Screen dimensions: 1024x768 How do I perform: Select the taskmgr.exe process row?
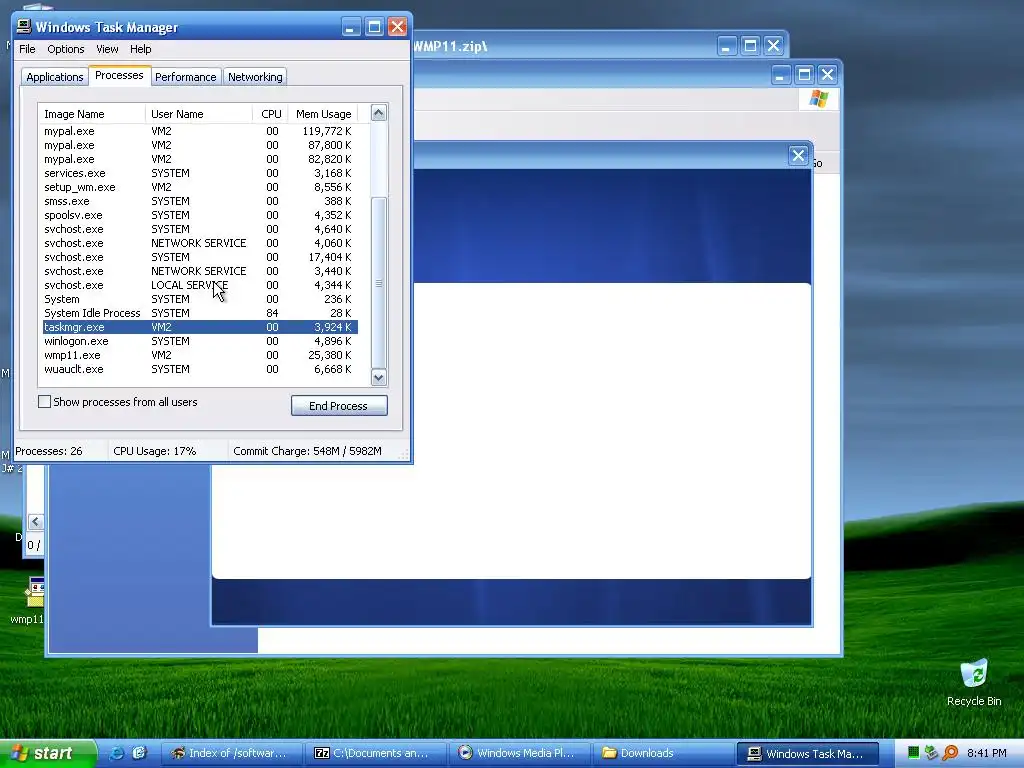pos(200,327)
